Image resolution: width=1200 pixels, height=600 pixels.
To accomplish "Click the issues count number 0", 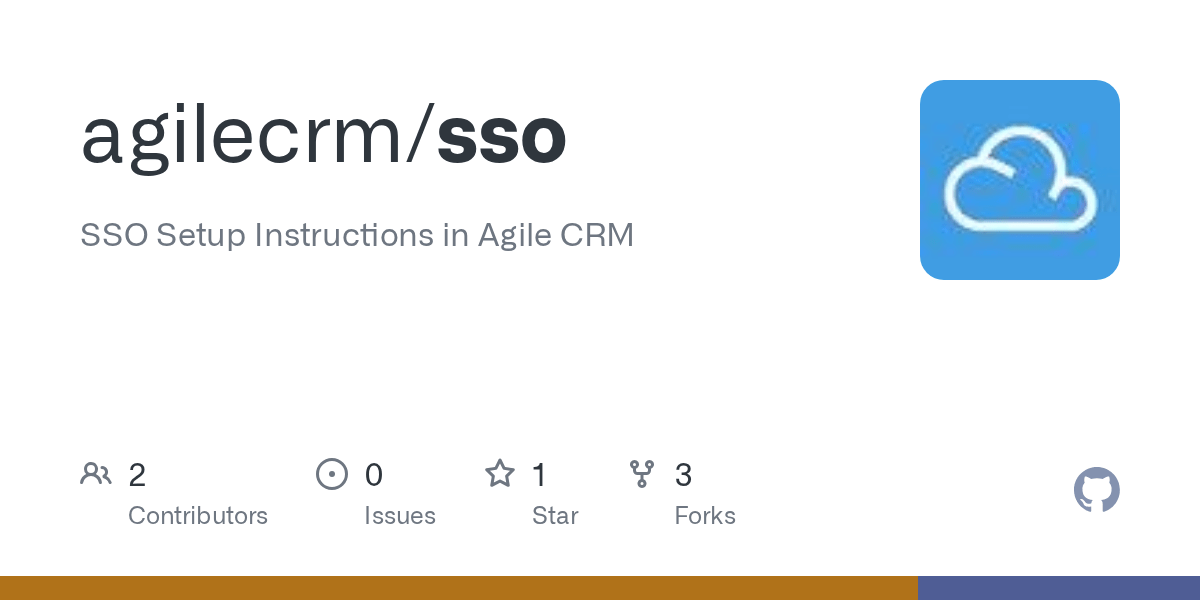I will click(373, 475).
